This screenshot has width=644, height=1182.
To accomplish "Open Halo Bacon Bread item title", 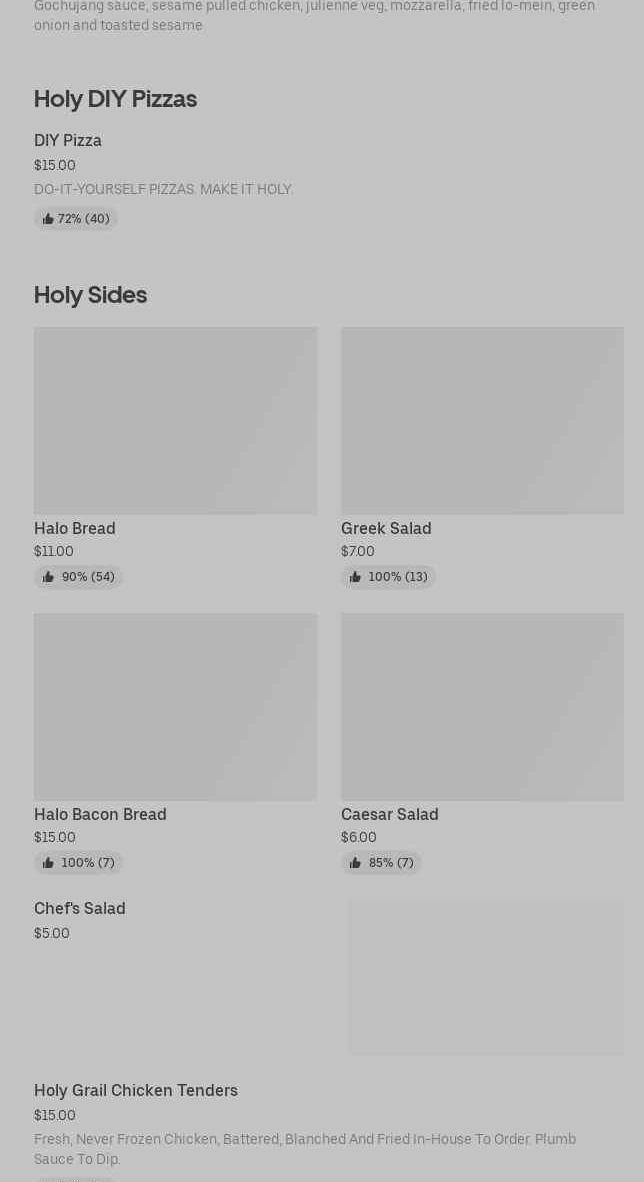I will [x=100, y=814].
